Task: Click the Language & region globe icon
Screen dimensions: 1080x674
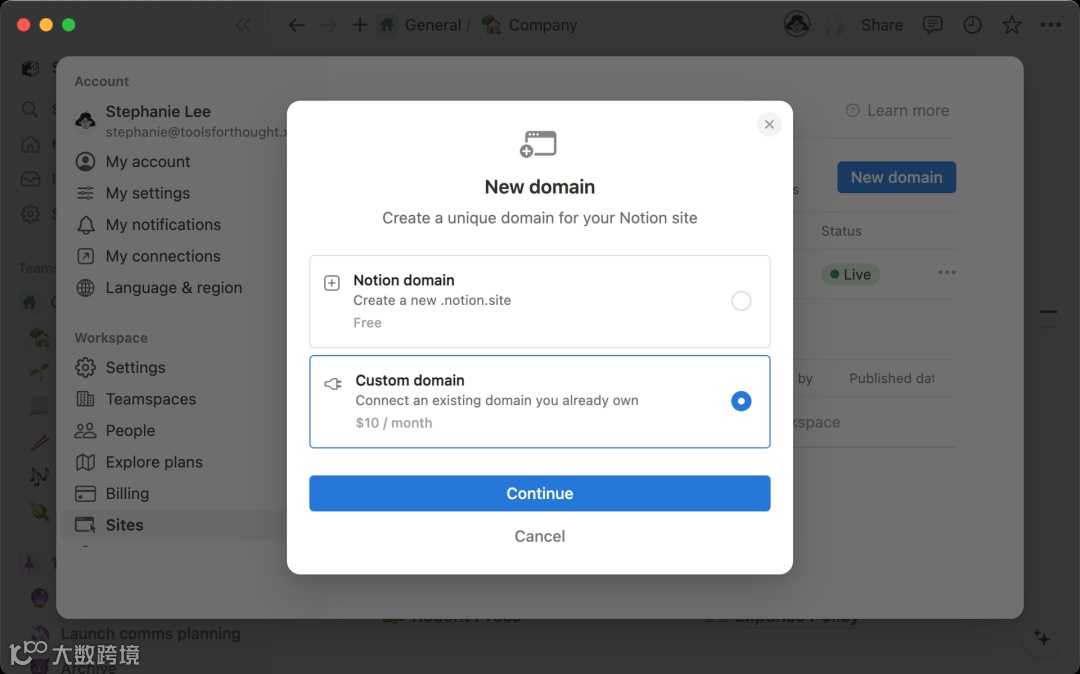Action: click(x=85, y=288)
